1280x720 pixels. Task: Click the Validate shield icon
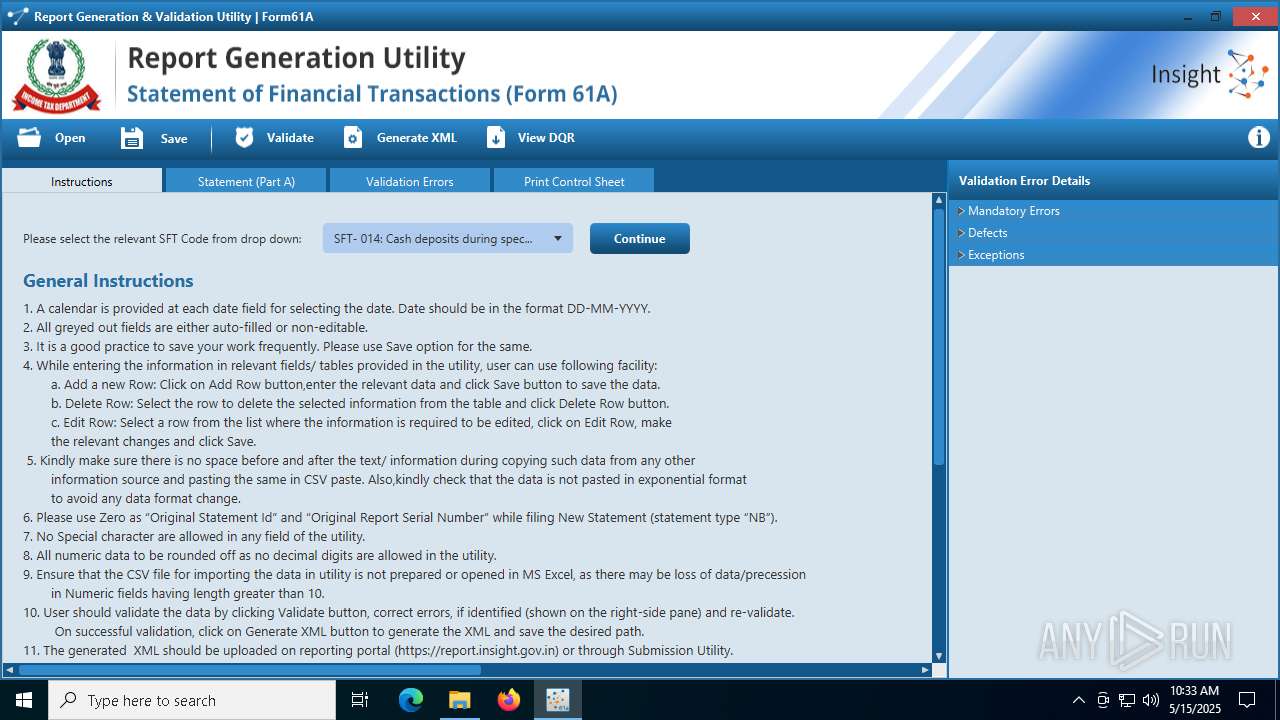(x=244, y=138)
